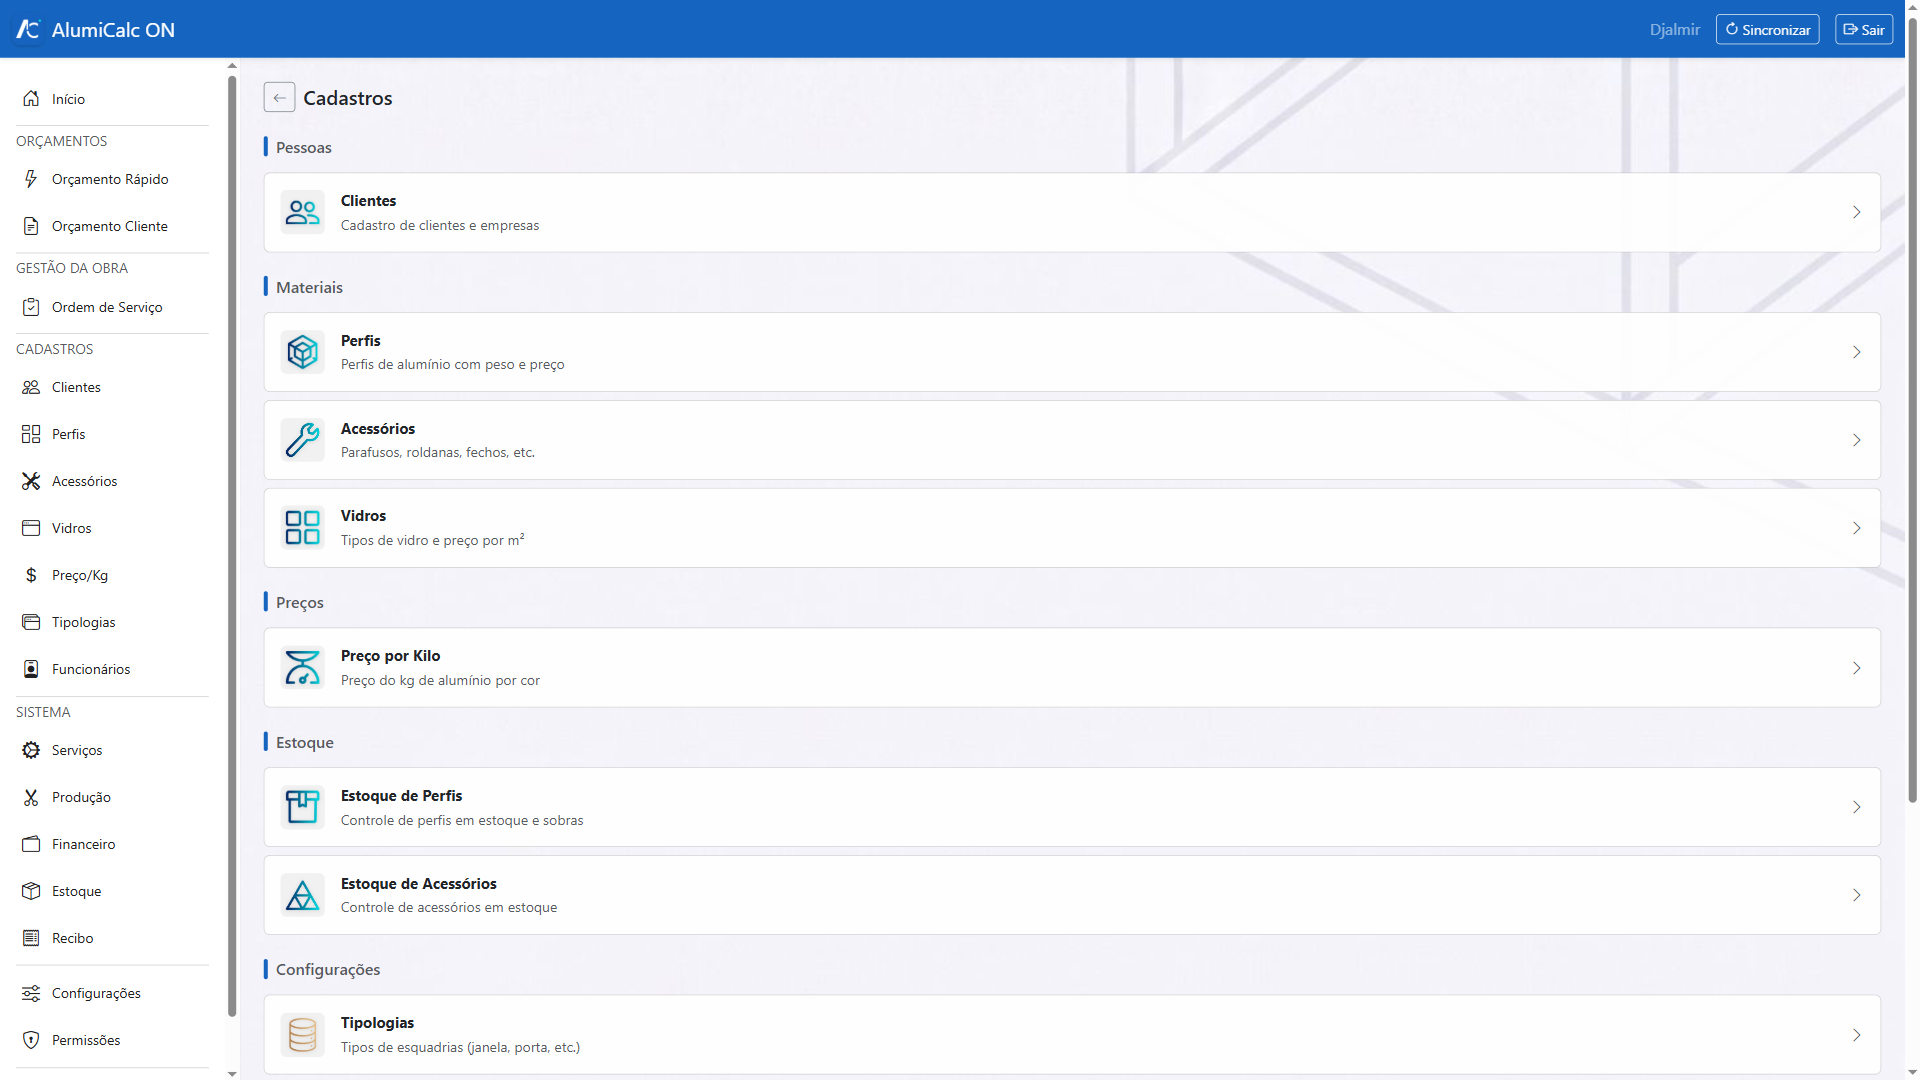Image resolution: width=1920 pixels, height=1080 pixels.
Task: Click the document icon for Orçamento Cliente
Action: click(x=31, y=226)
